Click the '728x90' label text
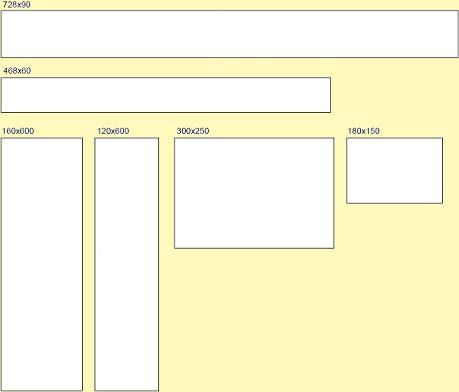 (16, 5)
